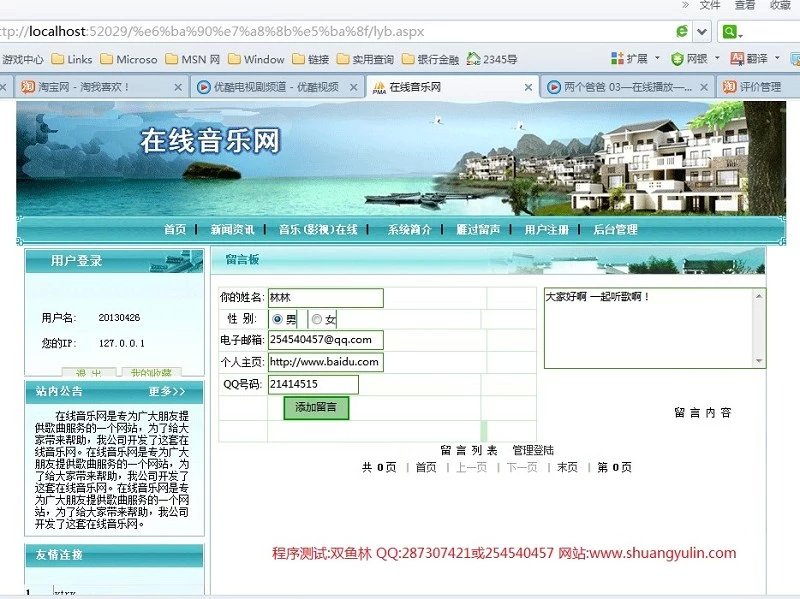Click the 留言列表 heading
Viewport: 800px width, 599px height.
pos(469,451)
